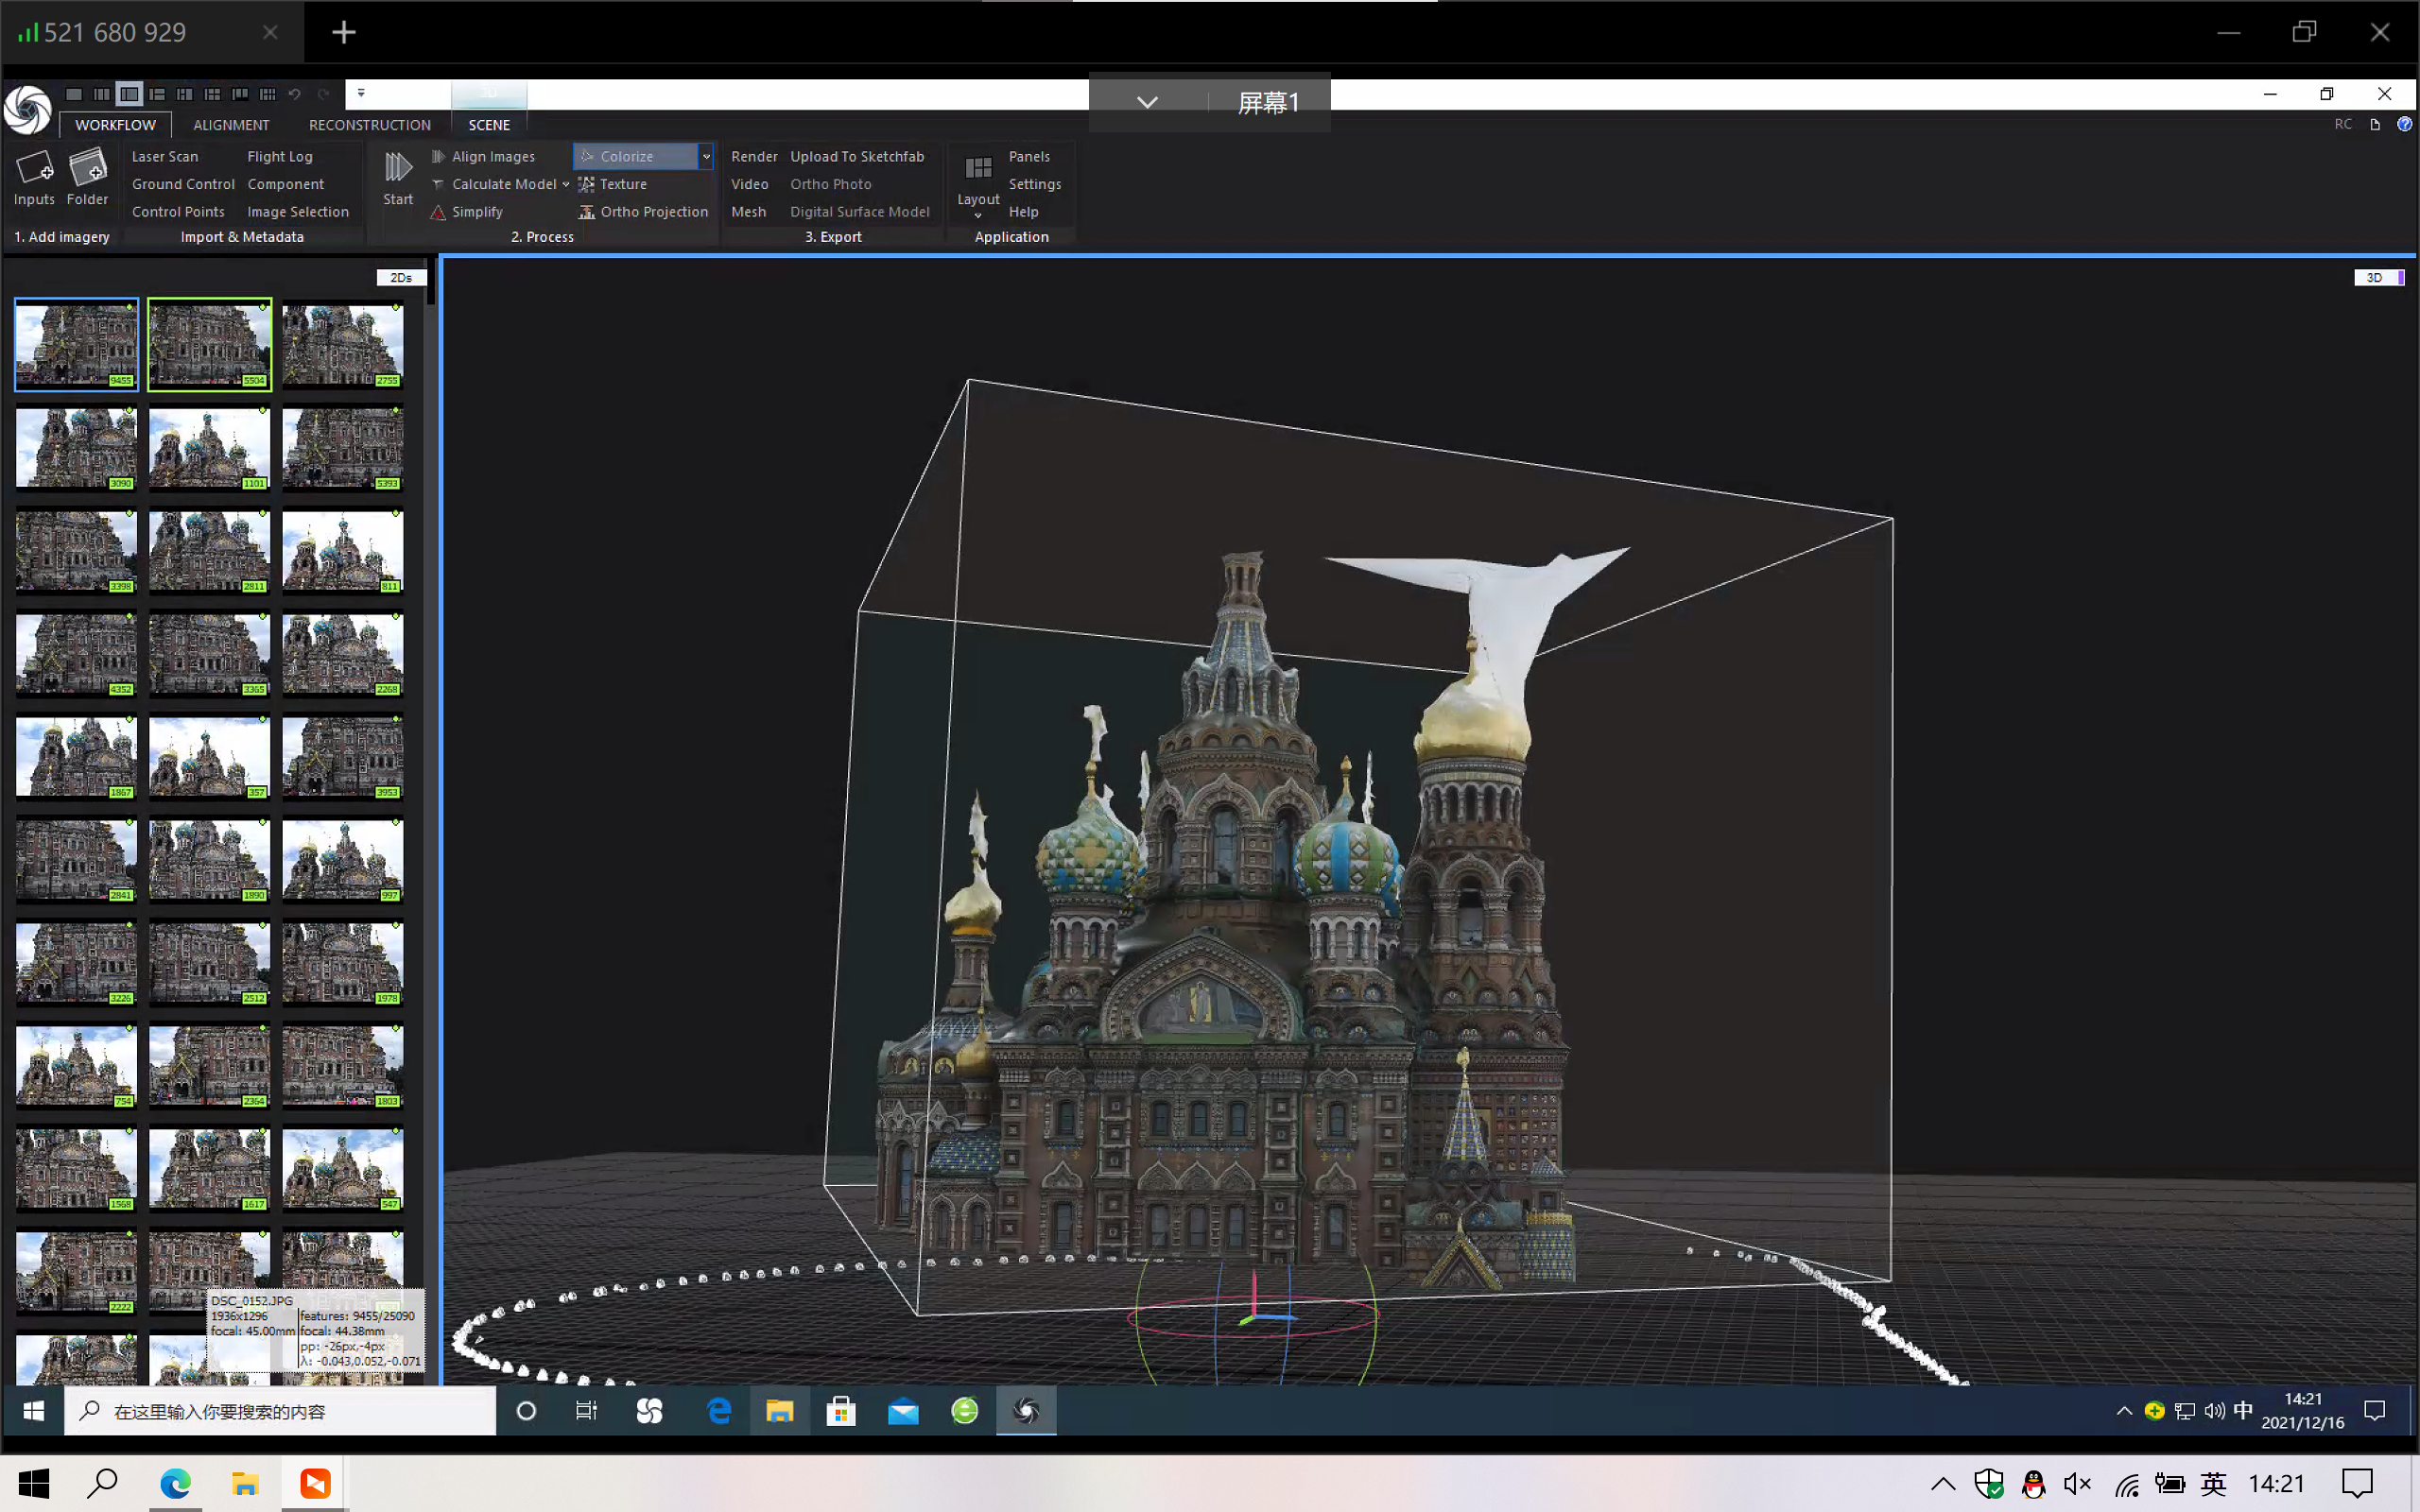Open the Layout dropdown chevron
Screen dimensions: 2420x1512
978,215
